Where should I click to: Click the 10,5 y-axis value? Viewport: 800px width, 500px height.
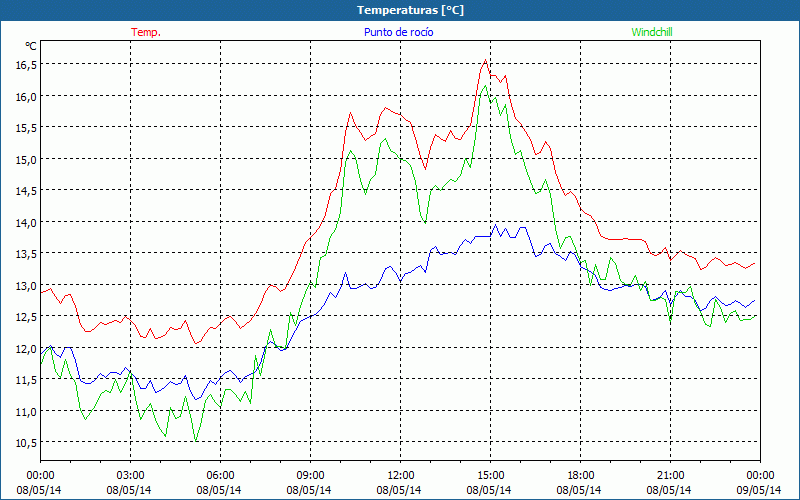pos(27,443)
